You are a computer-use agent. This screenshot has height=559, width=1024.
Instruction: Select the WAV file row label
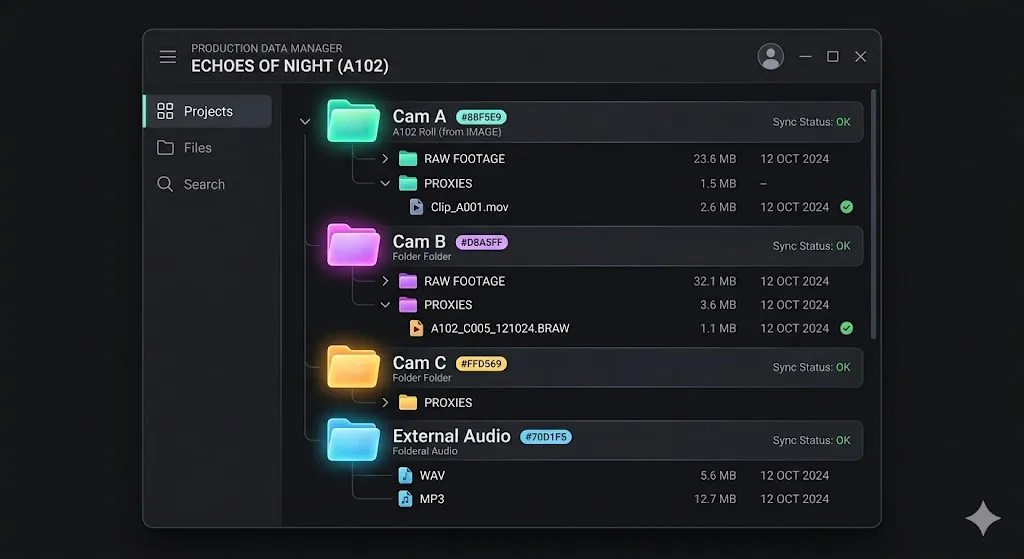(432, 475)
